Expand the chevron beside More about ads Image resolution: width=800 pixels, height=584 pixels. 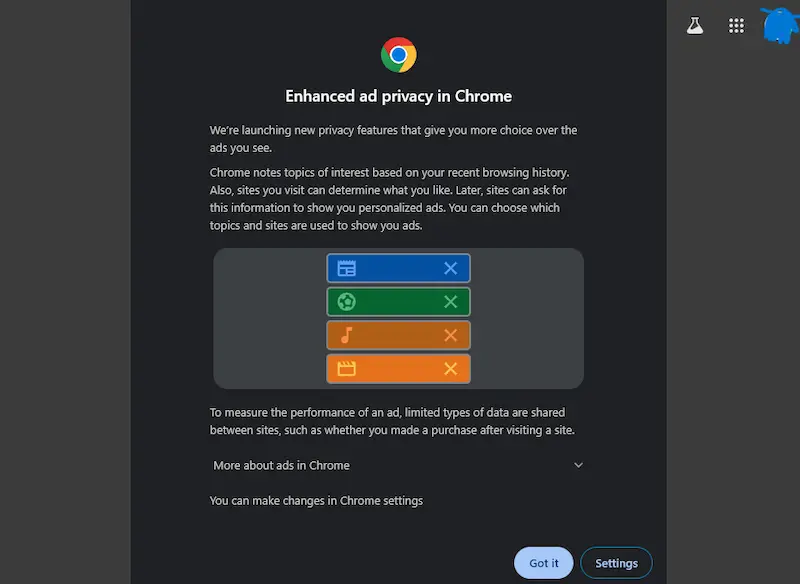pyautogui.click(x=578, y=465)
